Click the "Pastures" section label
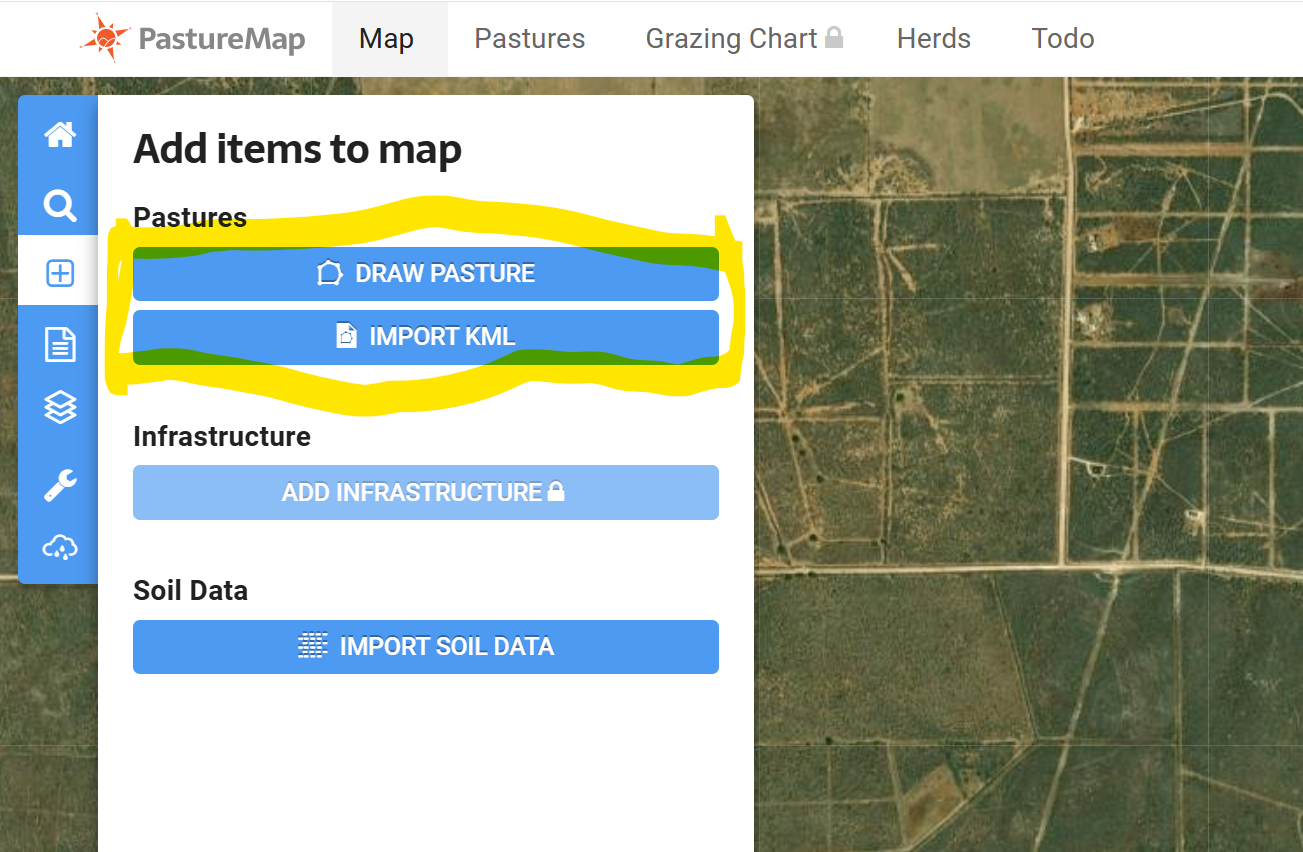The image size is (1303, 852). (x=190, y=218)
